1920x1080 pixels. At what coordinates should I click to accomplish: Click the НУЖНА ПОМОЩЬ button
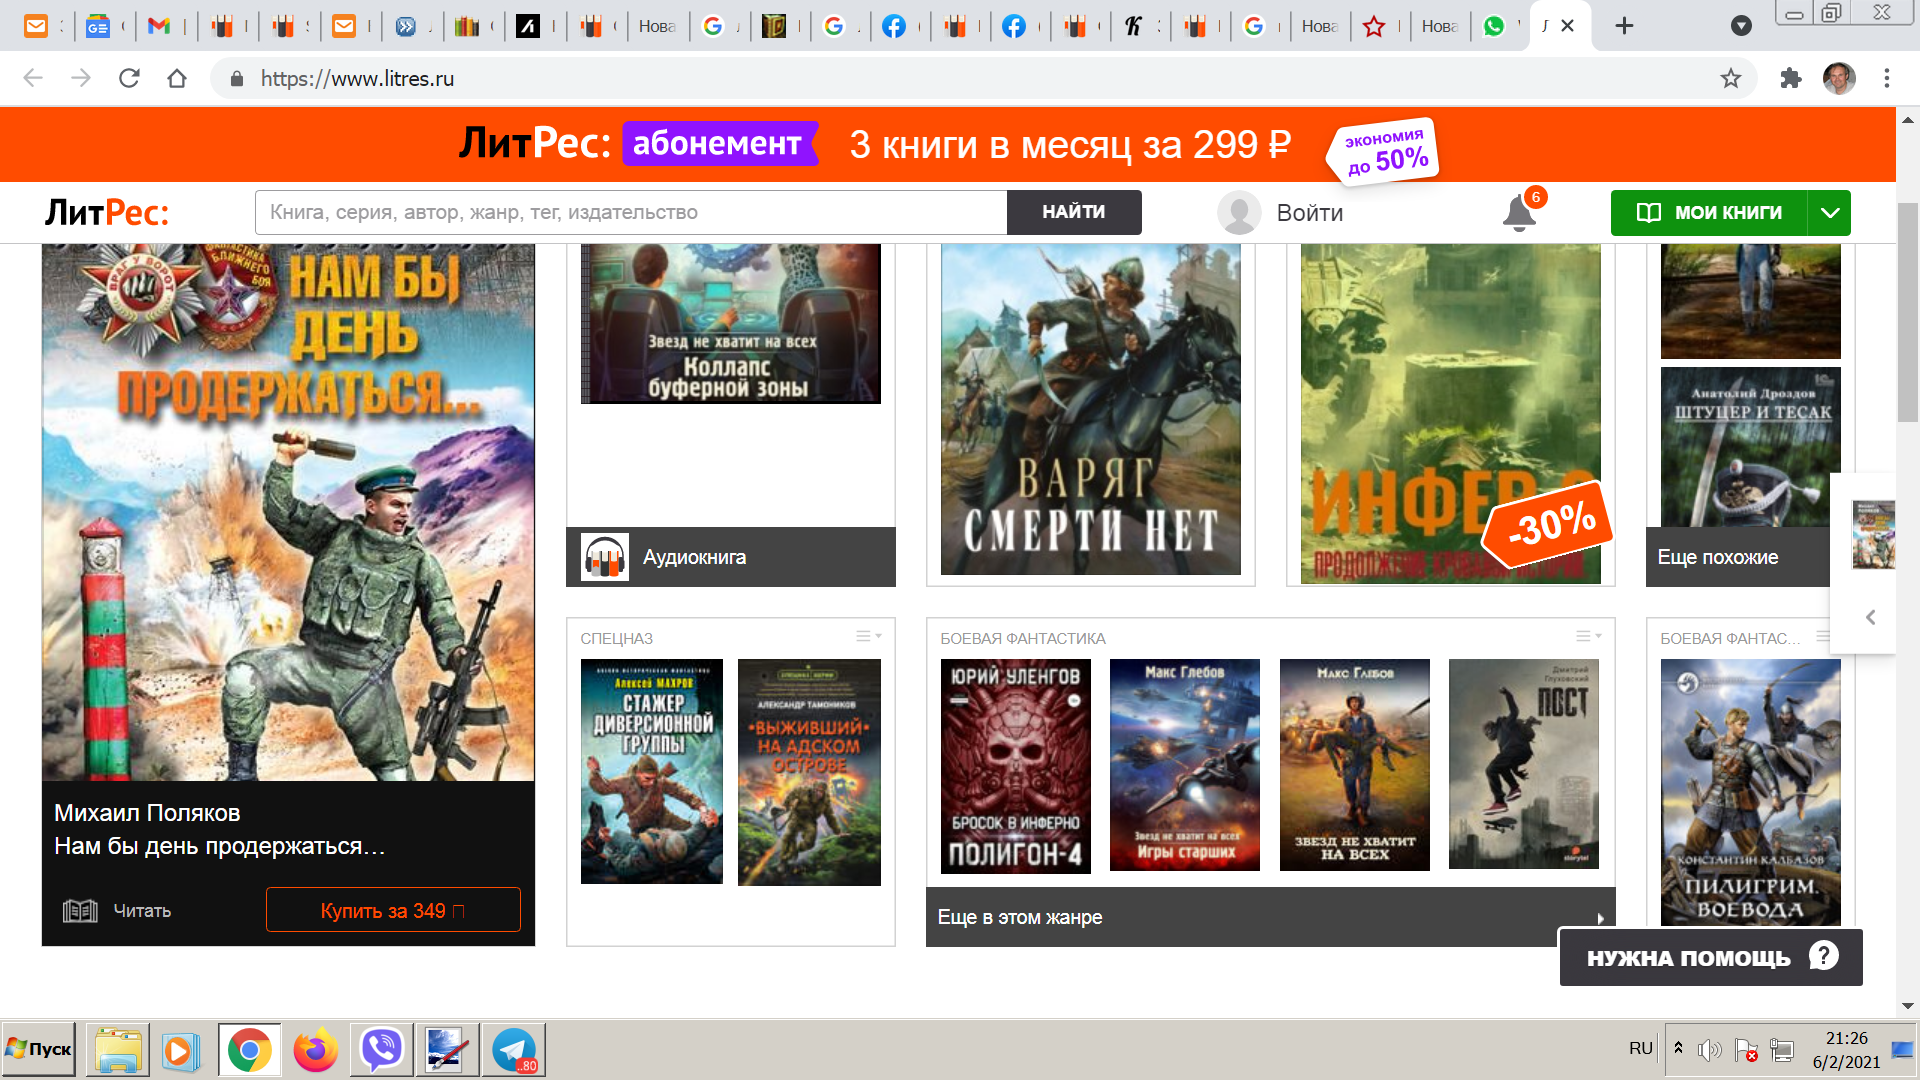click(1711, 958)
